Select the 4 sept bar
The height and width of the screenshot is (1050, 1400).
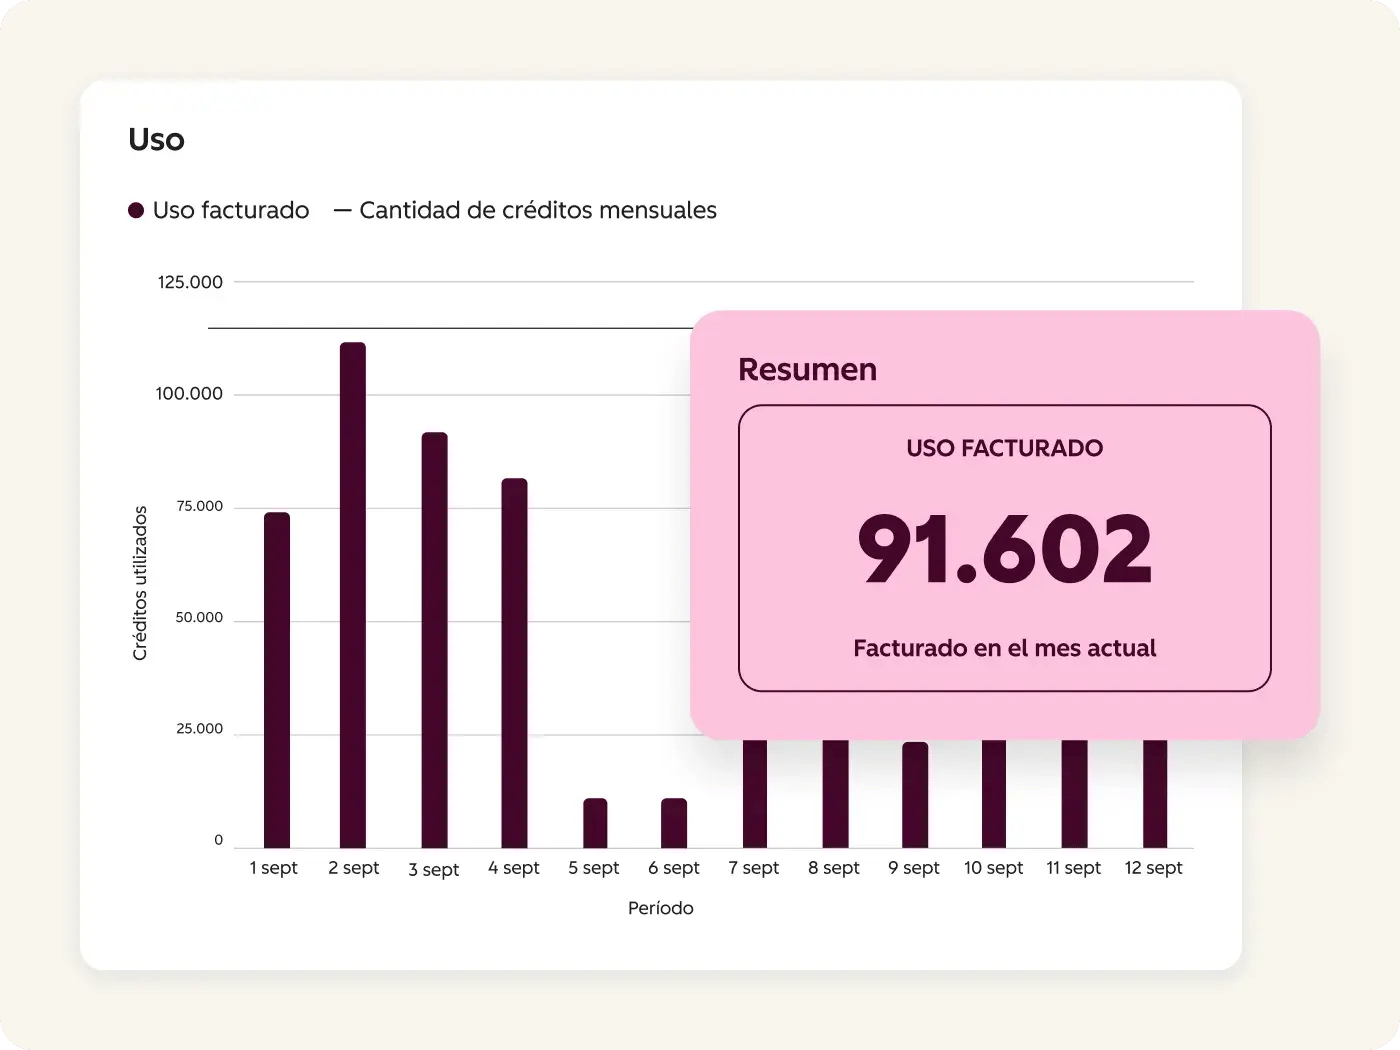(514, 663)
